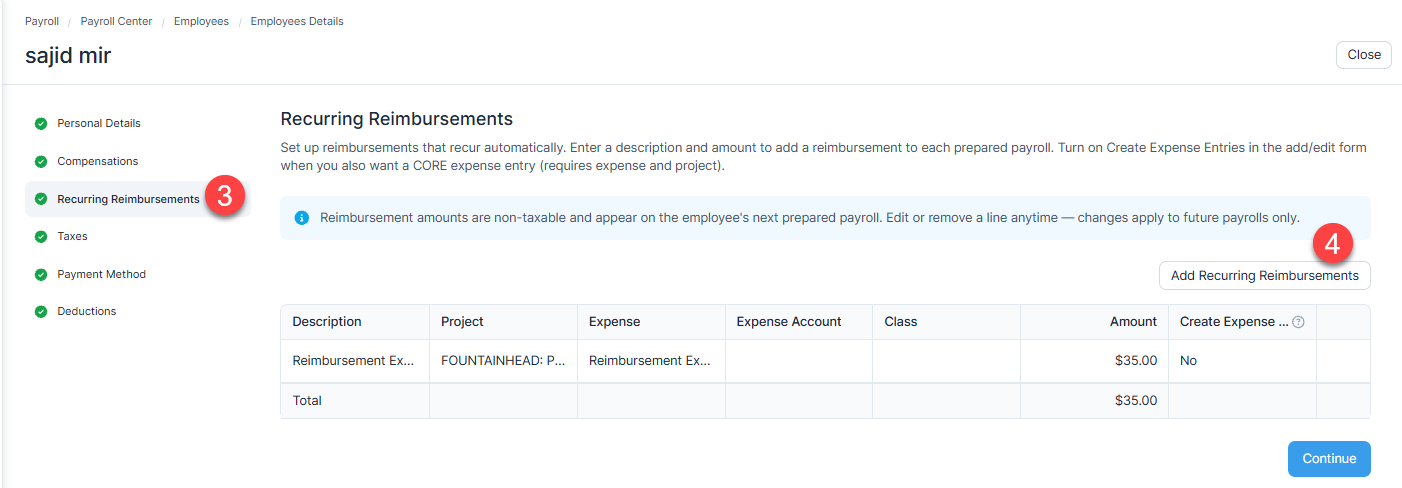Click the green check beside Recurring Reimbursements
Viewport: 1402px width, 488px height.
(x=41, y=199)
